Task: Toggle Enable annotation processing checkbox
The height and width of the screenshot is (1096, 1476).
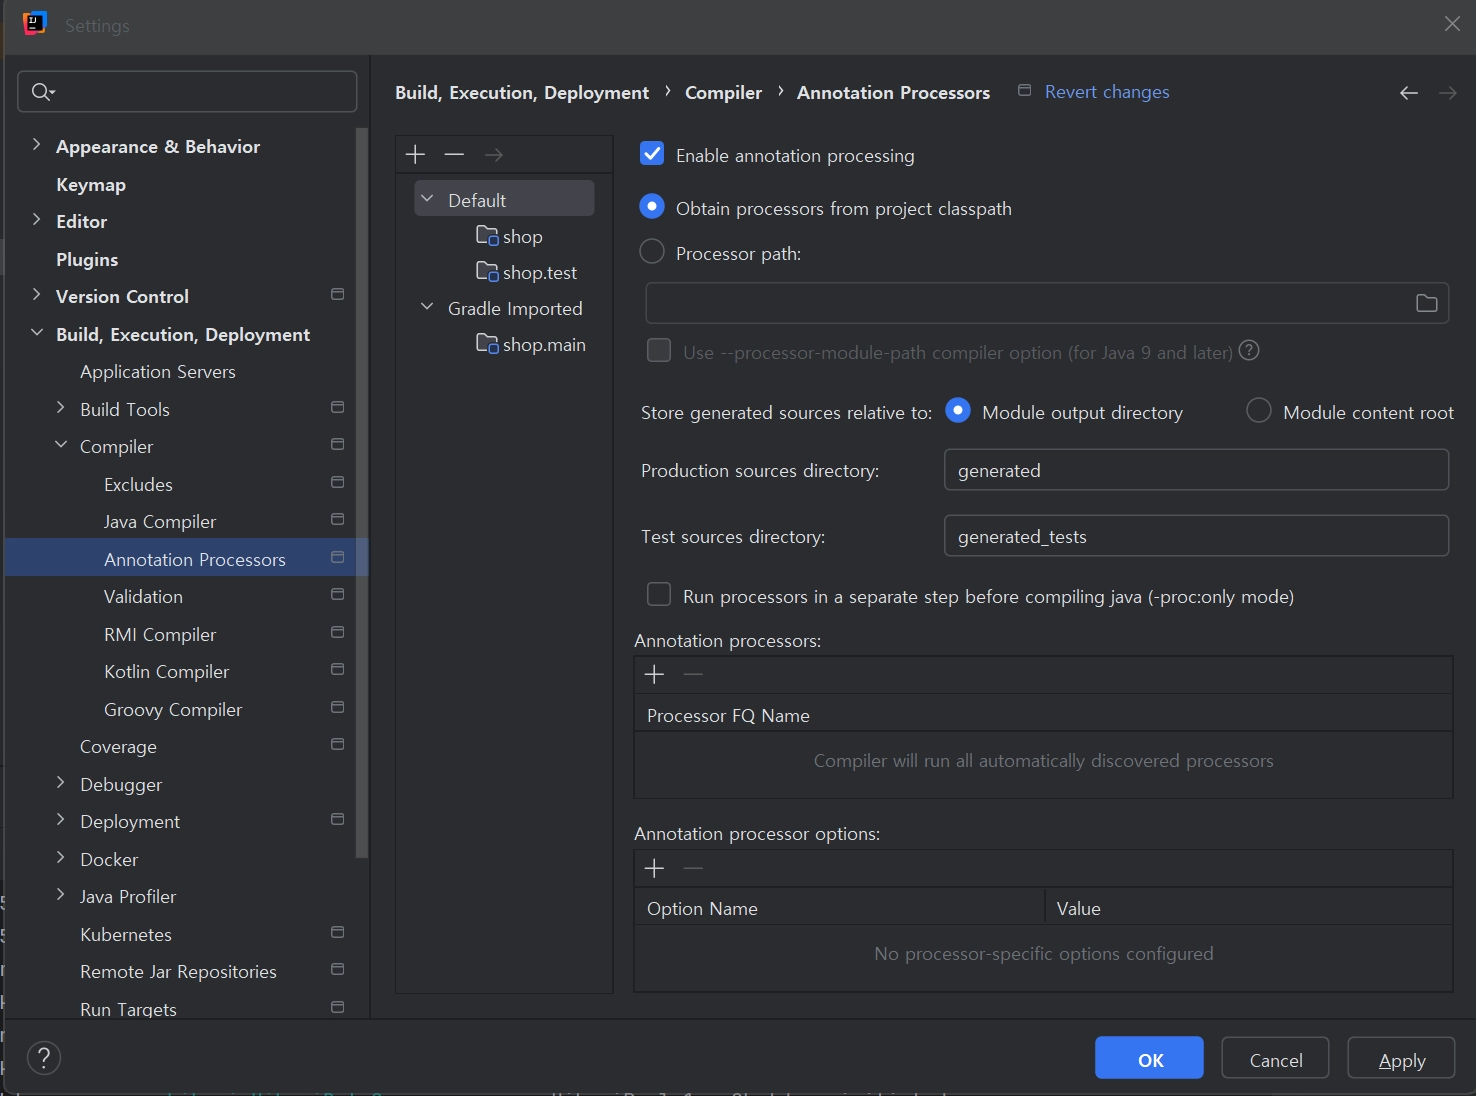Action: [x=652, y=154]
